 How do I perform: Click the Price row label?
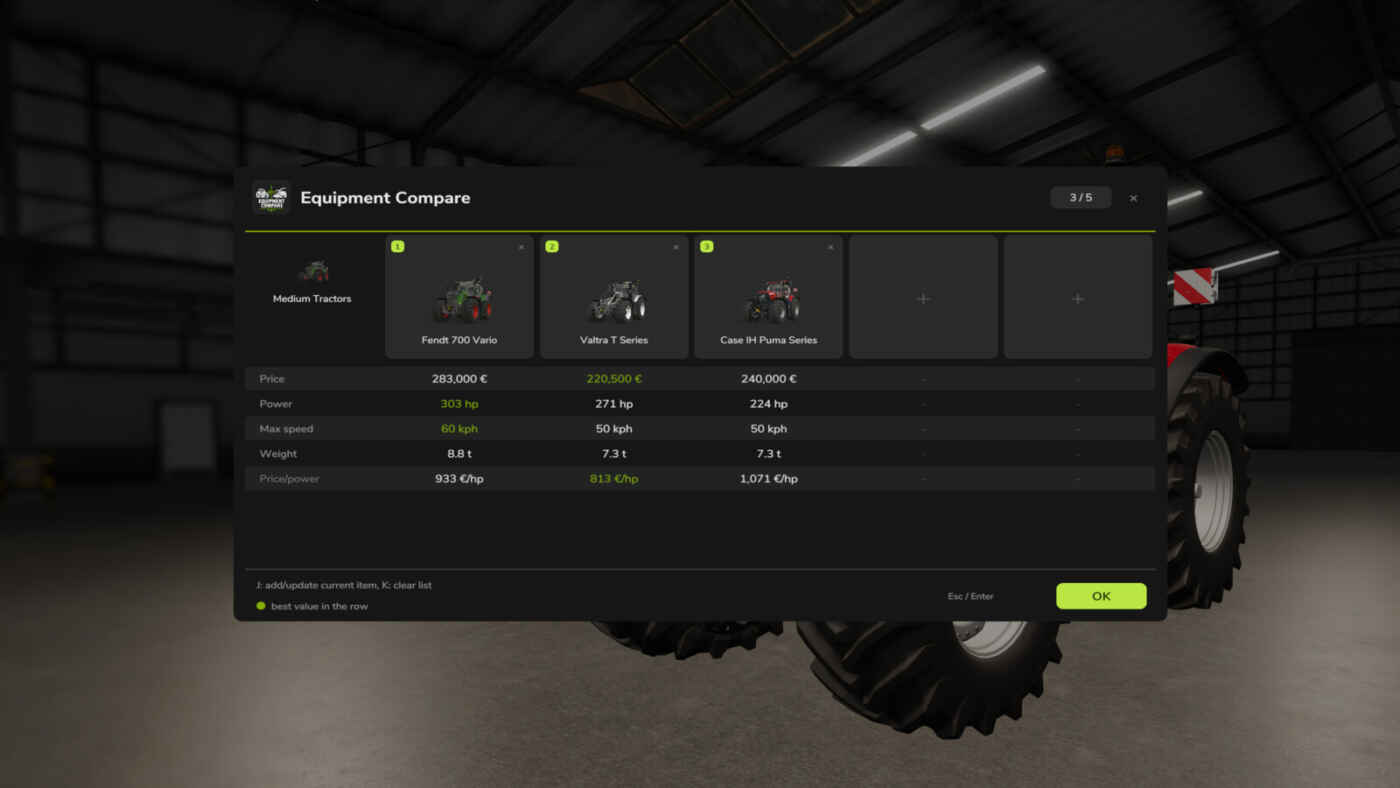pyautogui.click(x=272, y=379)
